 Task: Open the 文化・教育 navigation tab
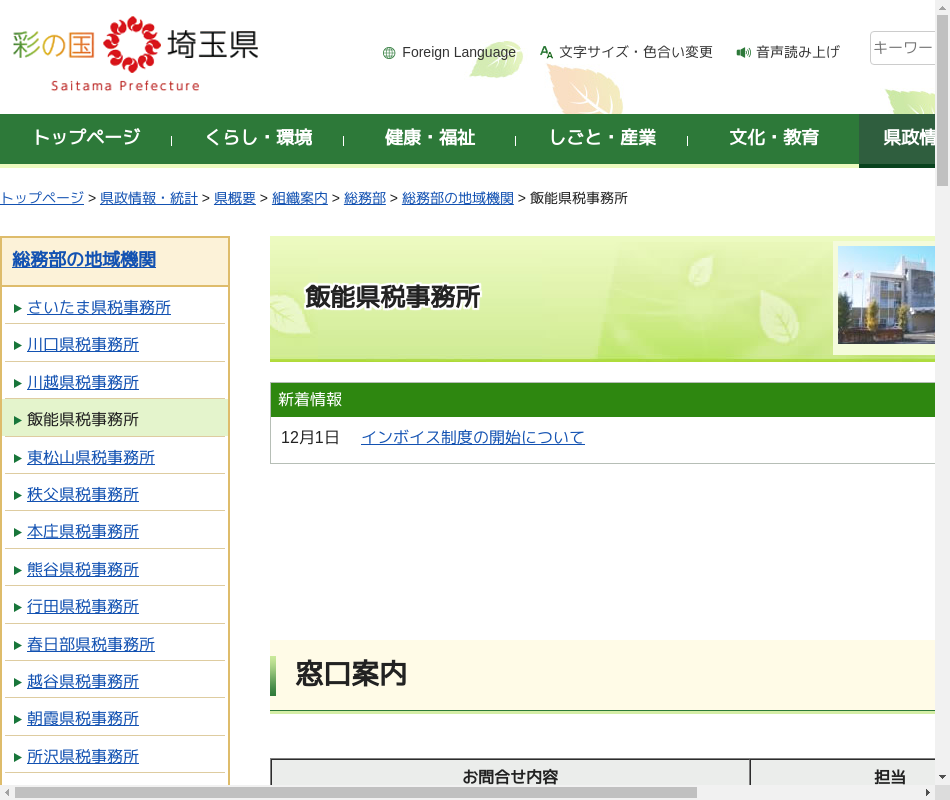click(774, 138)
